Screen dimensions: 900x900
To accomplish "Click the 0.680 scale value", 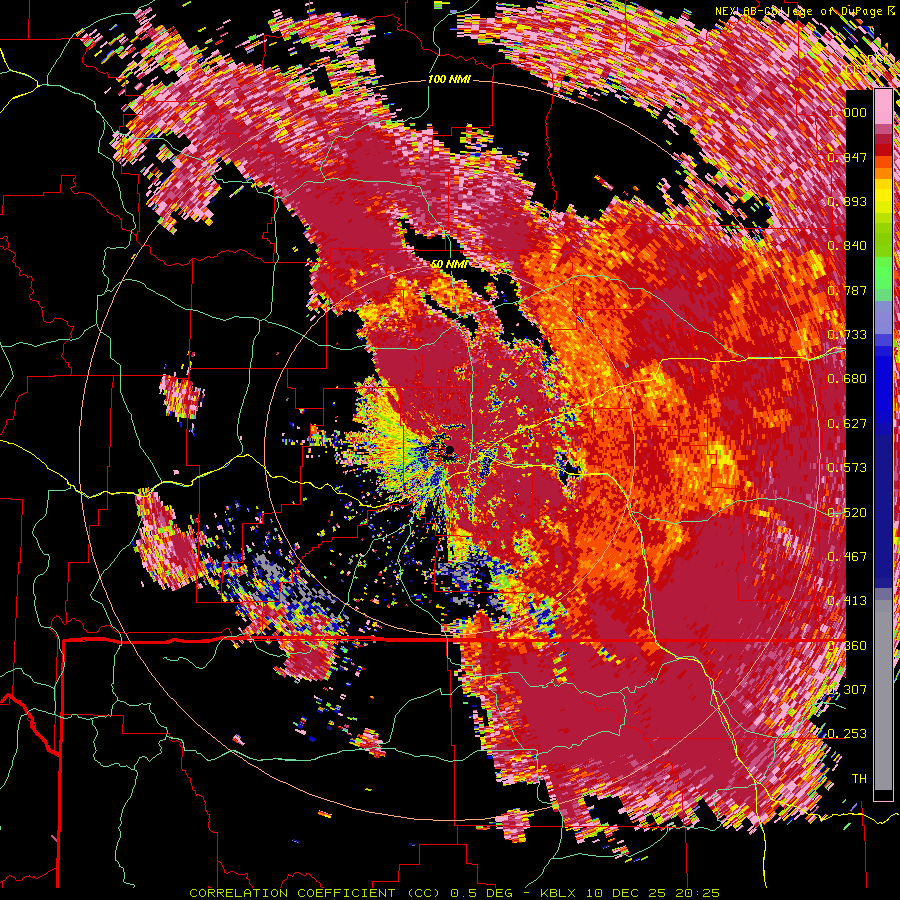I will 847,379.
